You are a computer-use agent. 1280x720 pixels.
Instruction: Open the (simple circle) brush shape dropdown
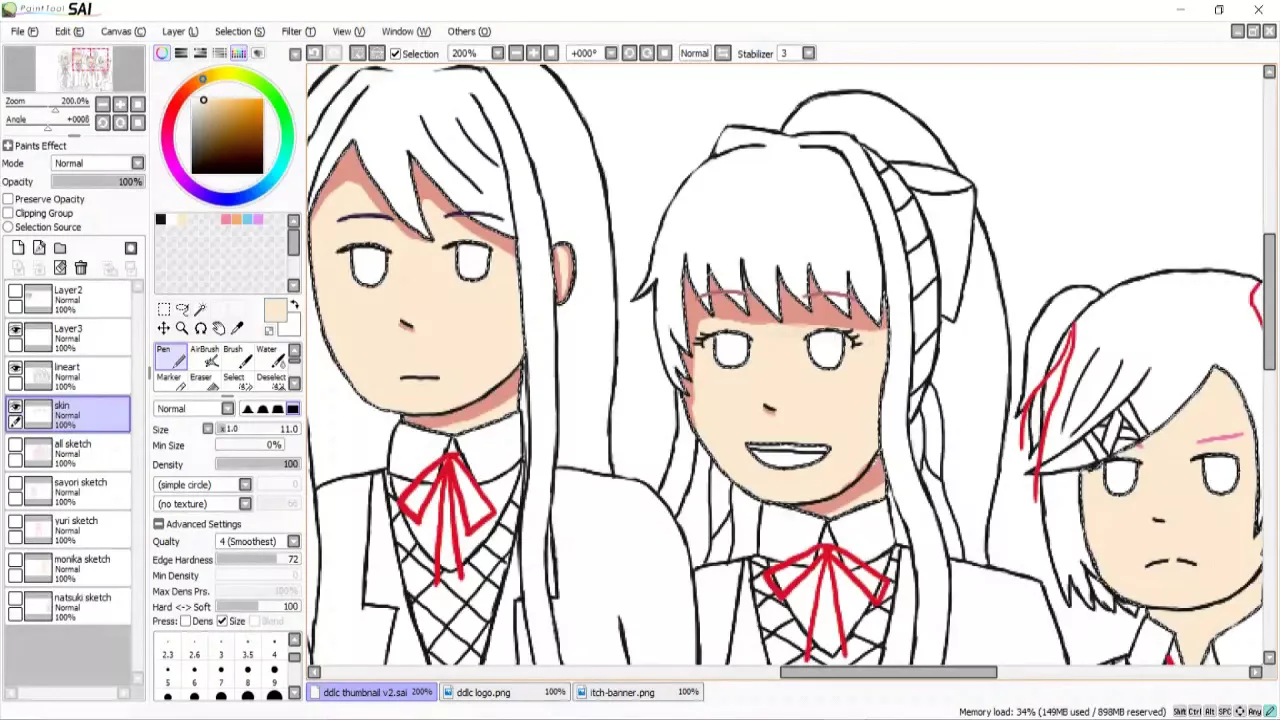click(245, 484)
